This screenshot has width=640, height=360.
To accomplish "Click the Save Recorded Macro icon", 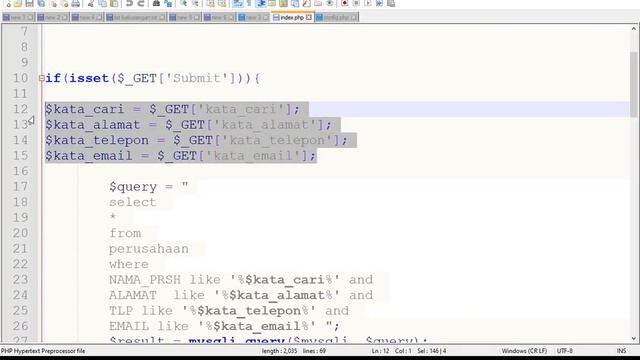I will pos(391,4).
